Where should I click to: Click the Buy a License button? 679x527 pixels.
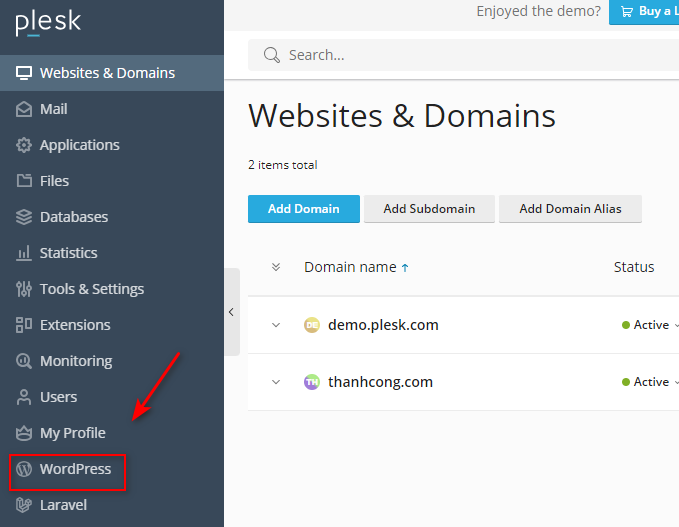pyautogui.click(x=644, y=12)
